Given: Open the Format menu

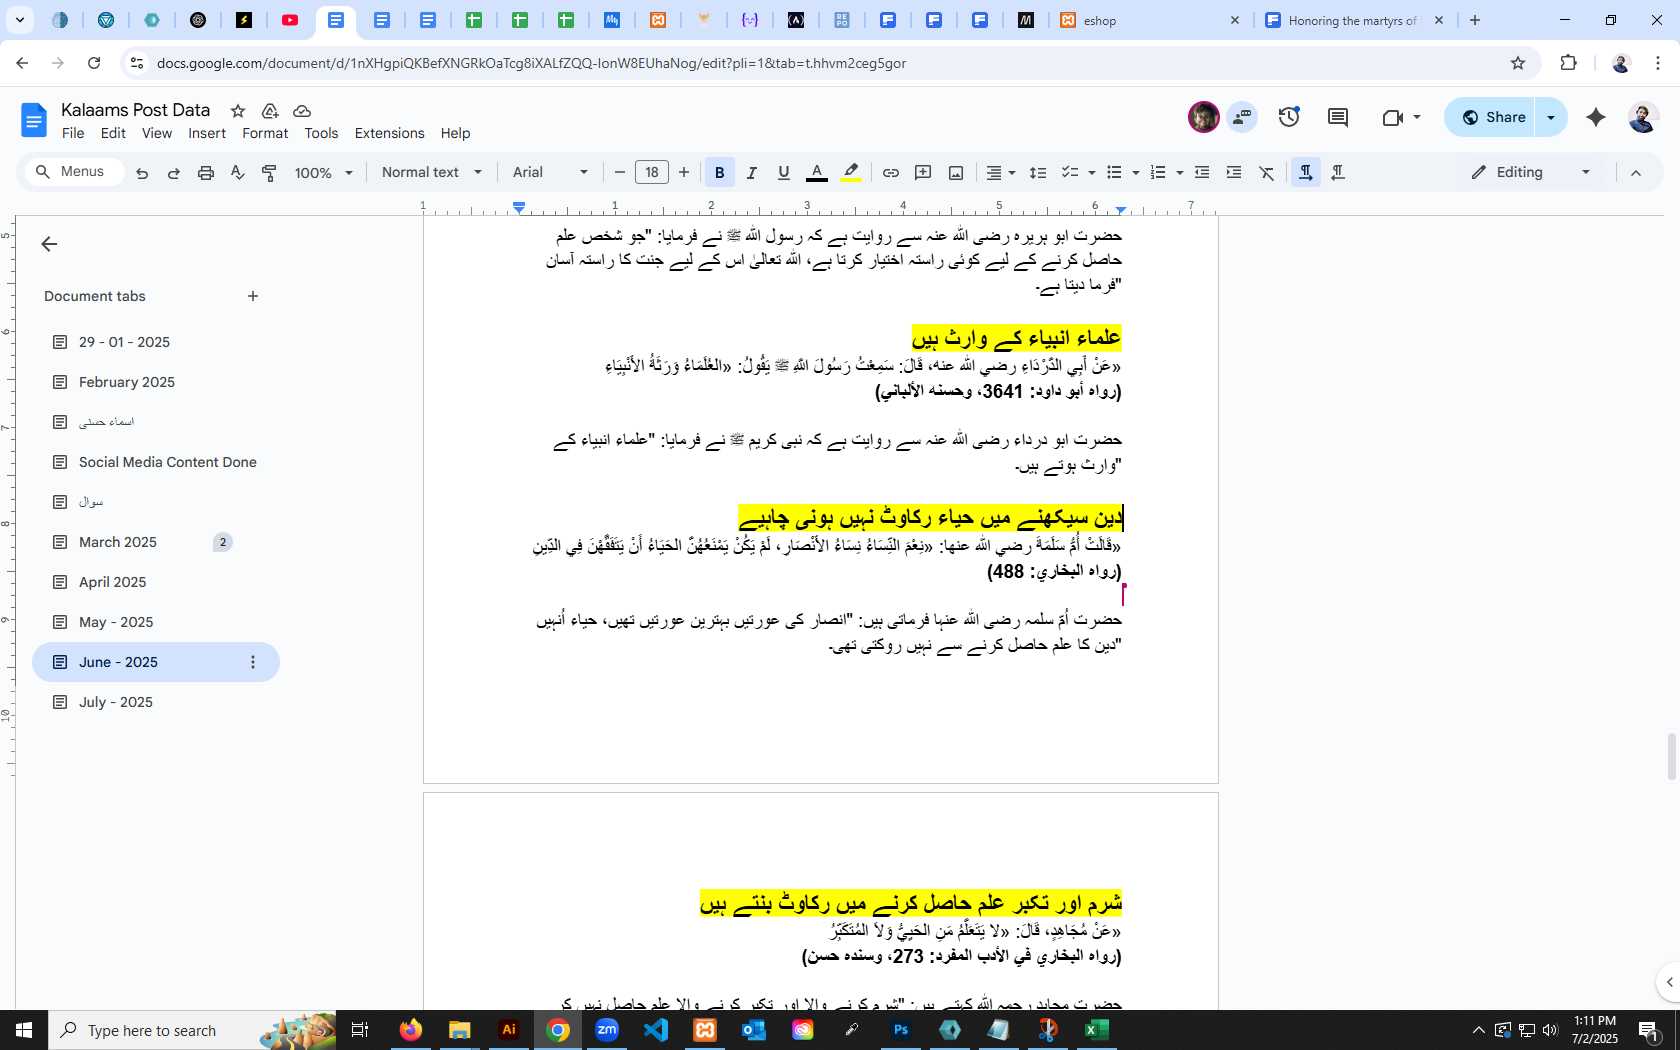Looking at the screenshot, I should pos(265,133).
